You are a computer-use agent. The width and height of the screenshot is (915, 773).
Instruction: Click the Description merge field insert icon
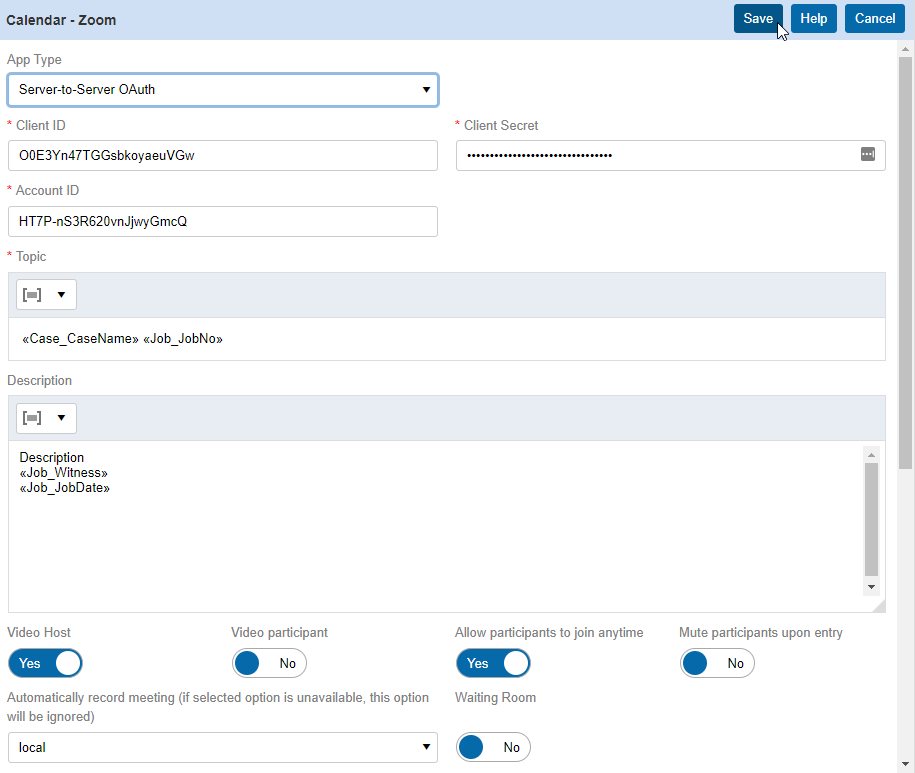click(32, 418)
